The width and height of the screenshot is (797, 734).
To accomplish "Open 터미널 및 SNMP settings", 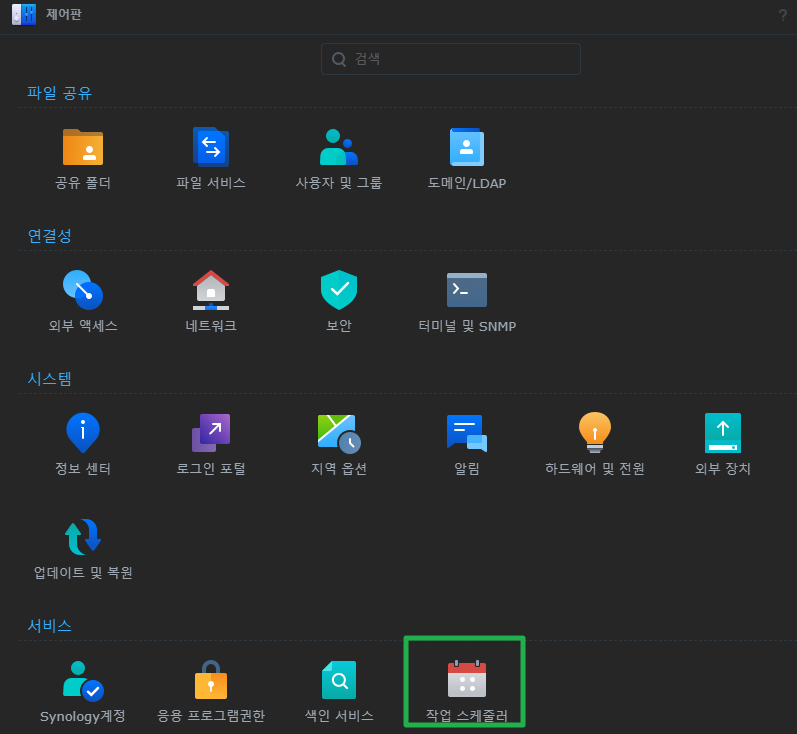I will click(x=467, y=290).
